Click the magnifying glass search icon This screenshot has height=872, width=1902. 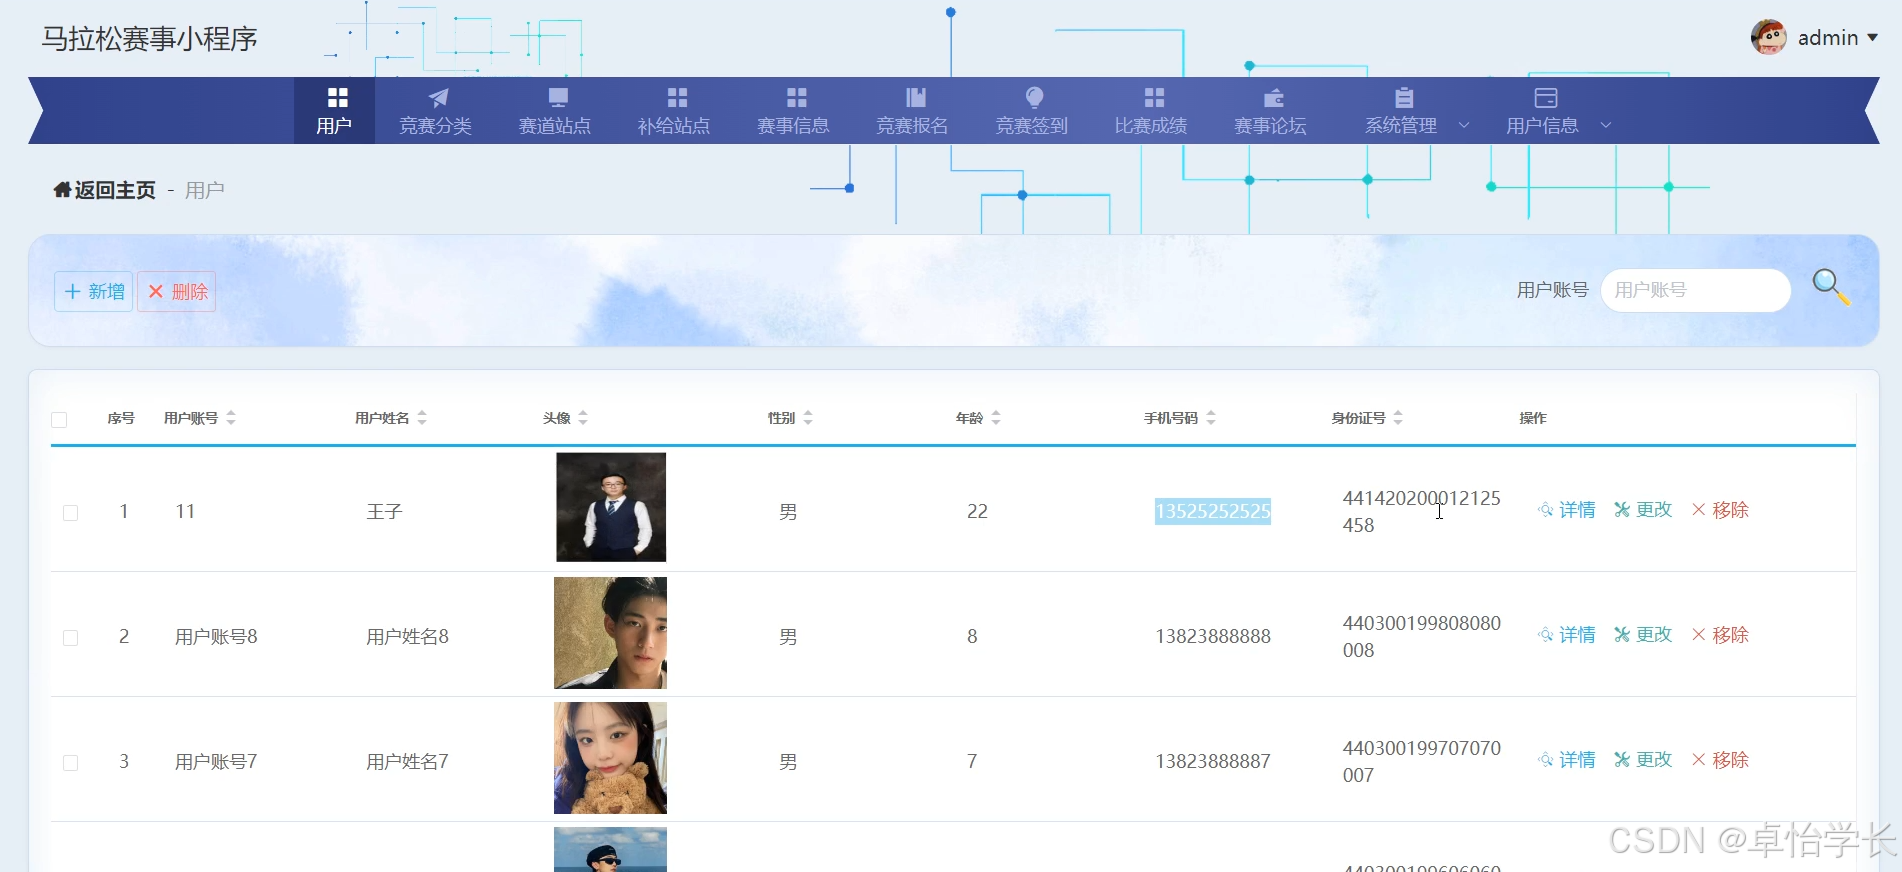1831,288
